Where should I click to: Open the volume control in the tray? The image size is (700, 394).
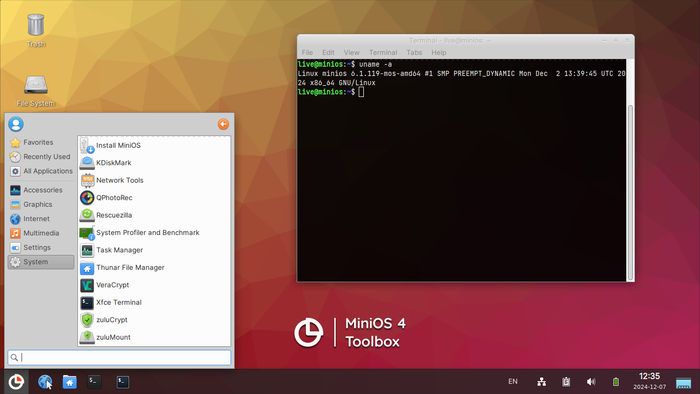pyautogui.click(x=591, y=382)
